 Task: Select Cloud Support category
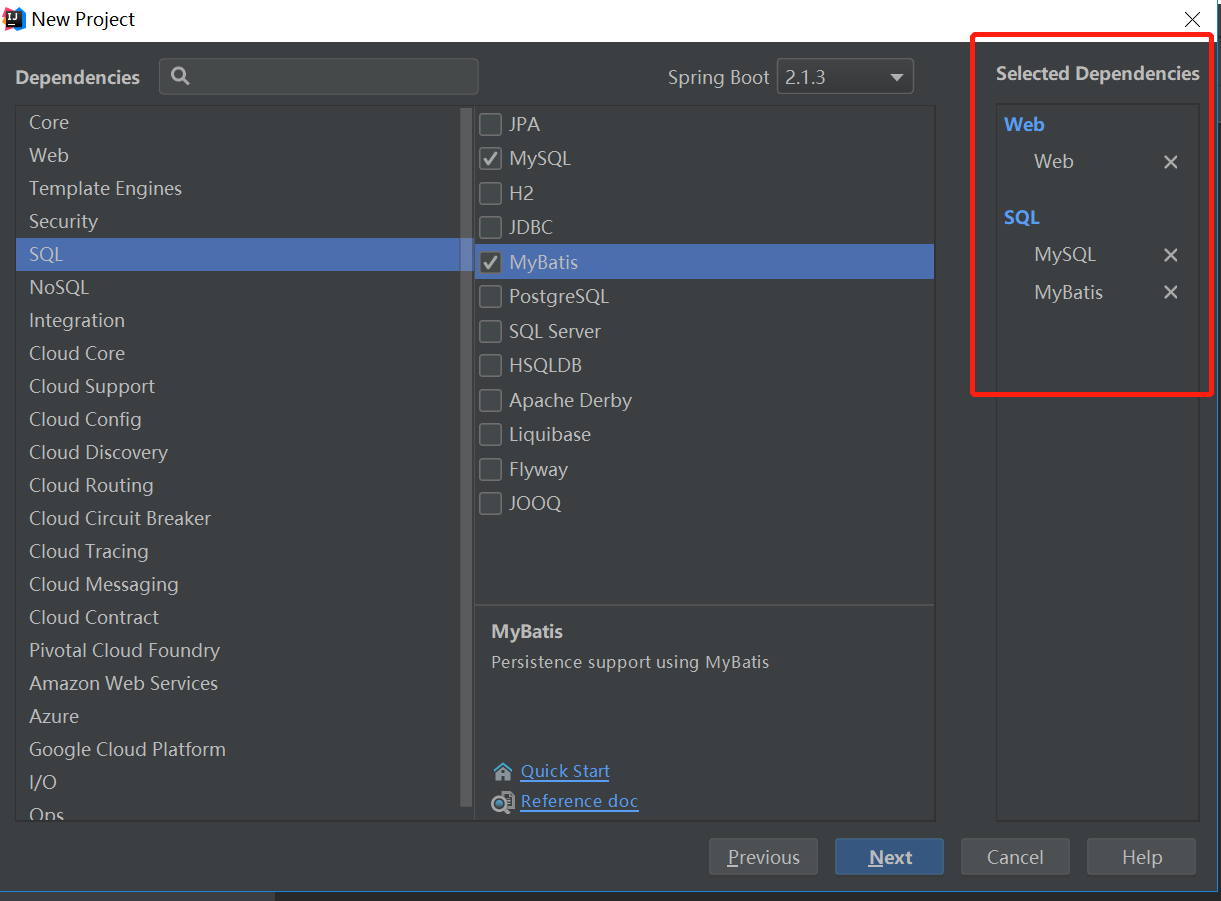click(237, 386)
